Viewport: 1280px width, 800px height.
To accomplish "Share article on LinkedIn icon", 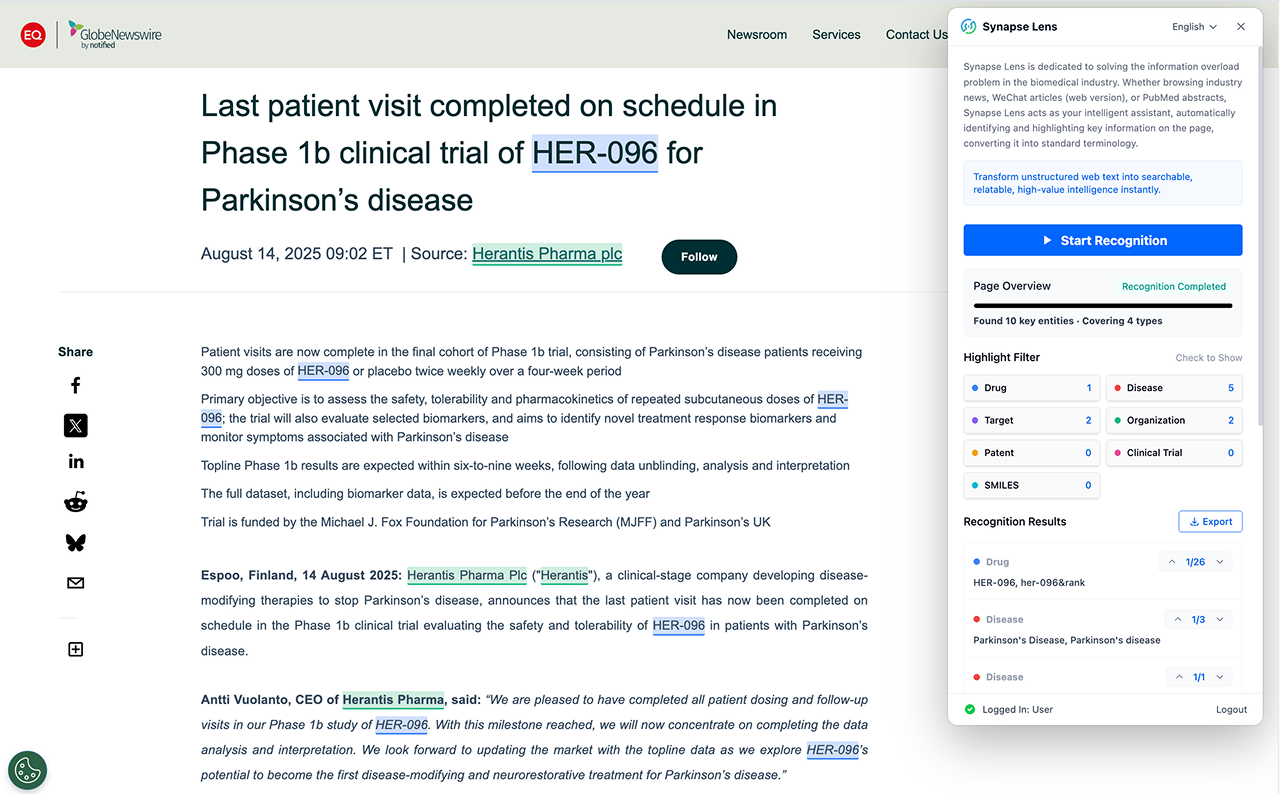I will tap(76, 461).
